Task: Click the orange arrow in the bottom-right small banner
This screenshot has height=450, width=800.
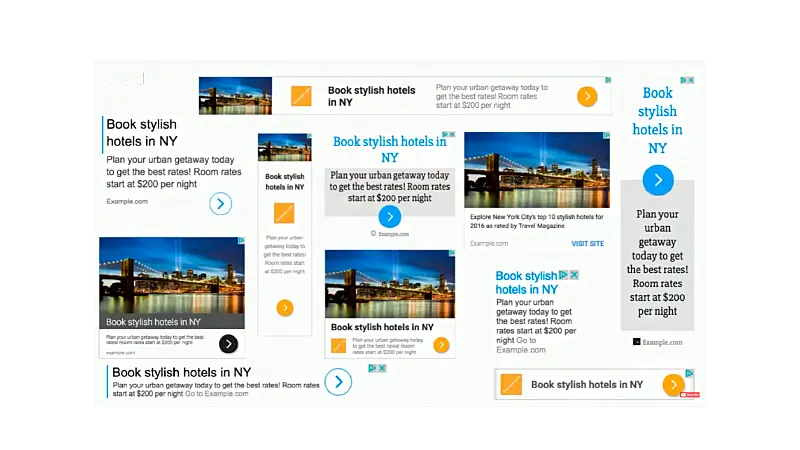Action: [673, 385]
